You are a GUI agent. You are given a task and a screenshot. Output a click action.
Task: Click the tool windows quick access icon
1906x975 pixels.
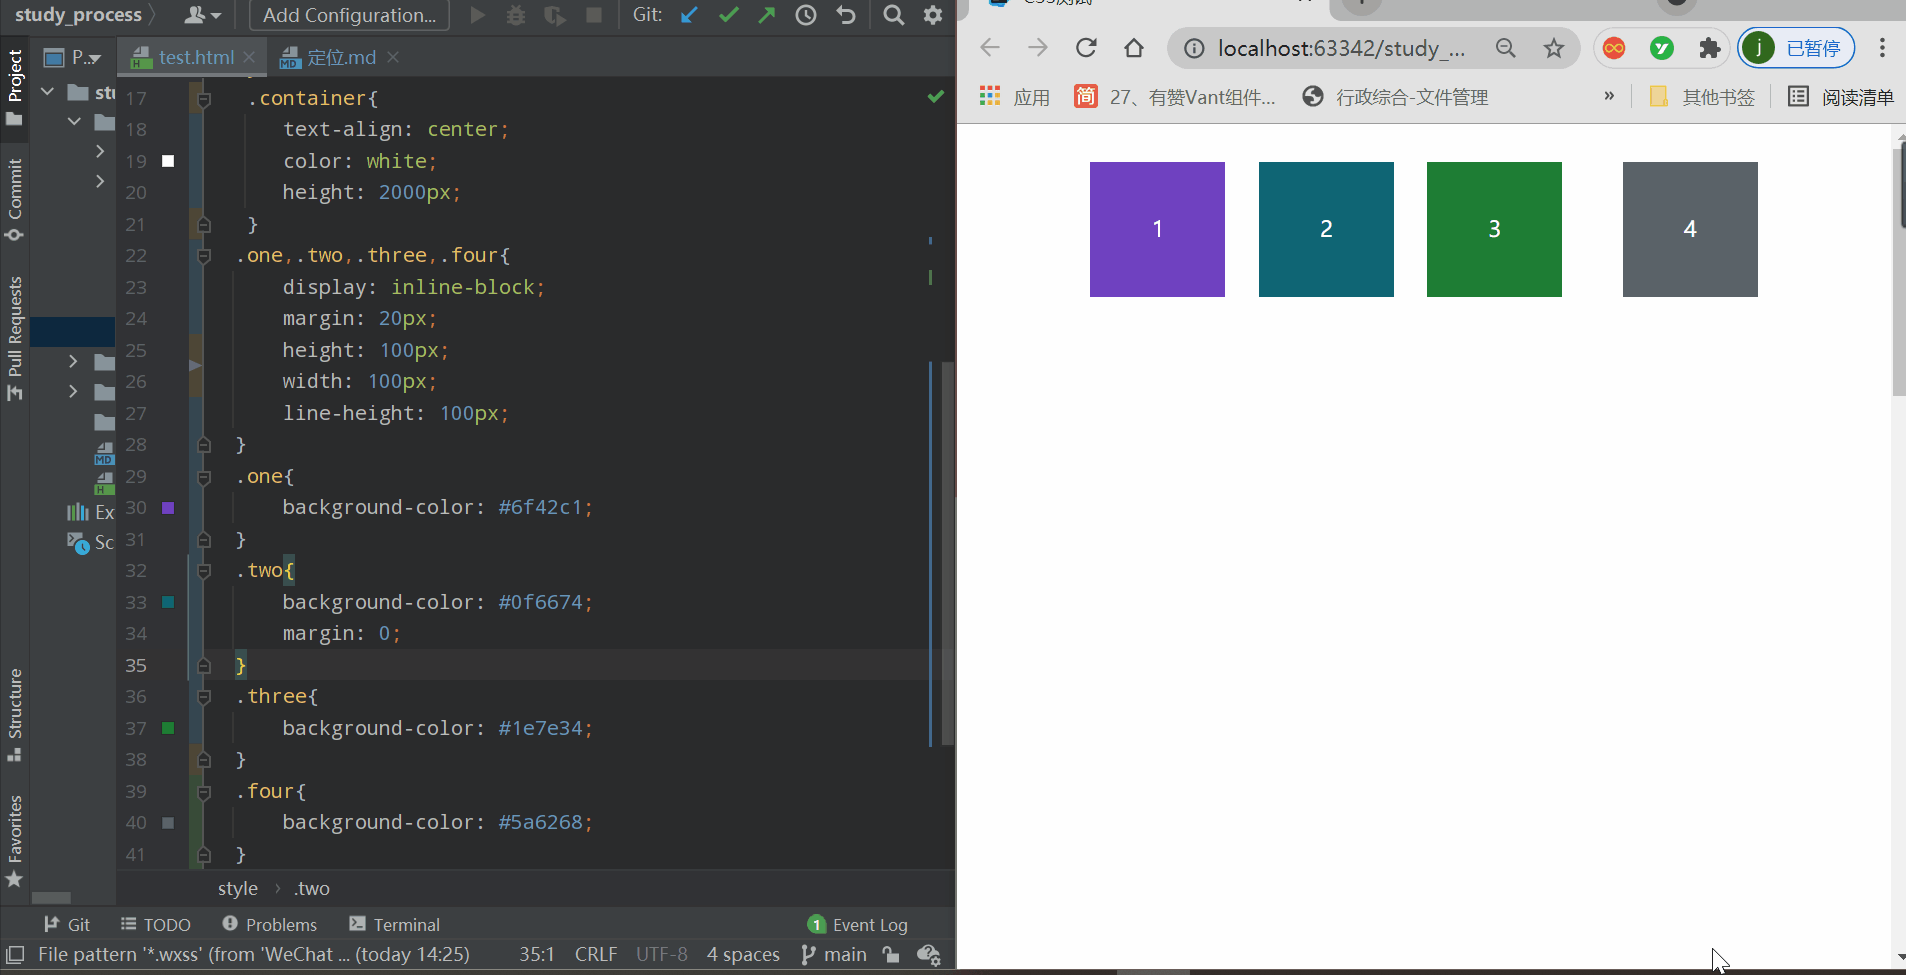pyautogui.click(x=15, y=954)
